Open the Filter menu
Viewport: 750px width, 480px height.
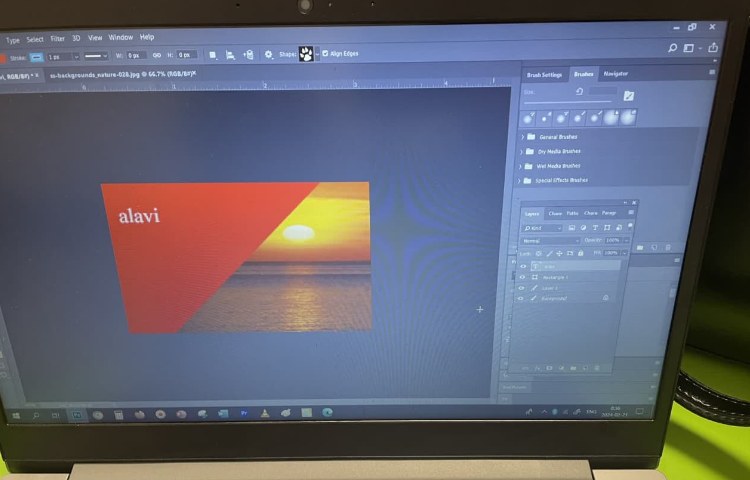pyautogui.click(x=57, y=38)
